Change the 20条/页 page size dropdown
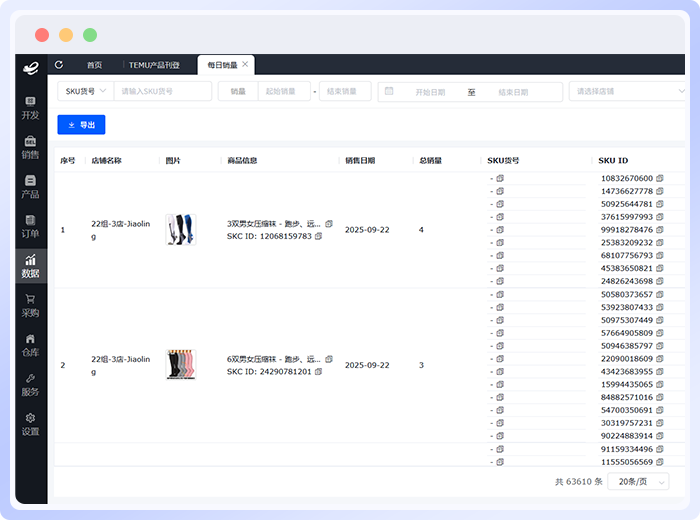700x520 pixels. tap(638, 481)
